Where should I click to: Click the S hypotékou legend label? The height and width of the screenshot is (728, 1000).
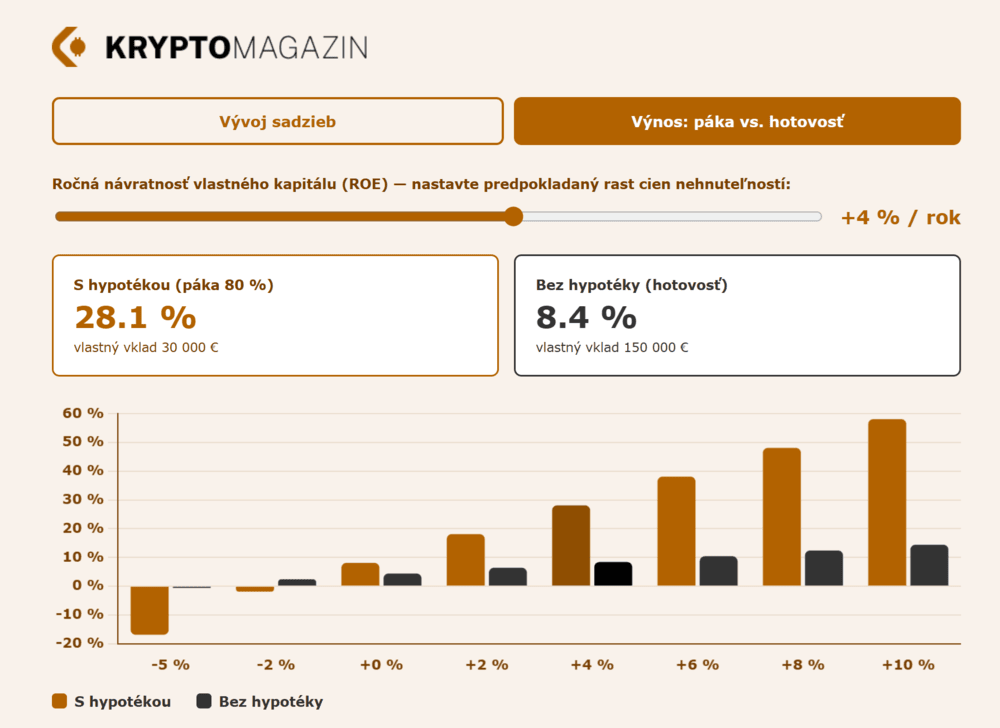click(x=120, y=701)
